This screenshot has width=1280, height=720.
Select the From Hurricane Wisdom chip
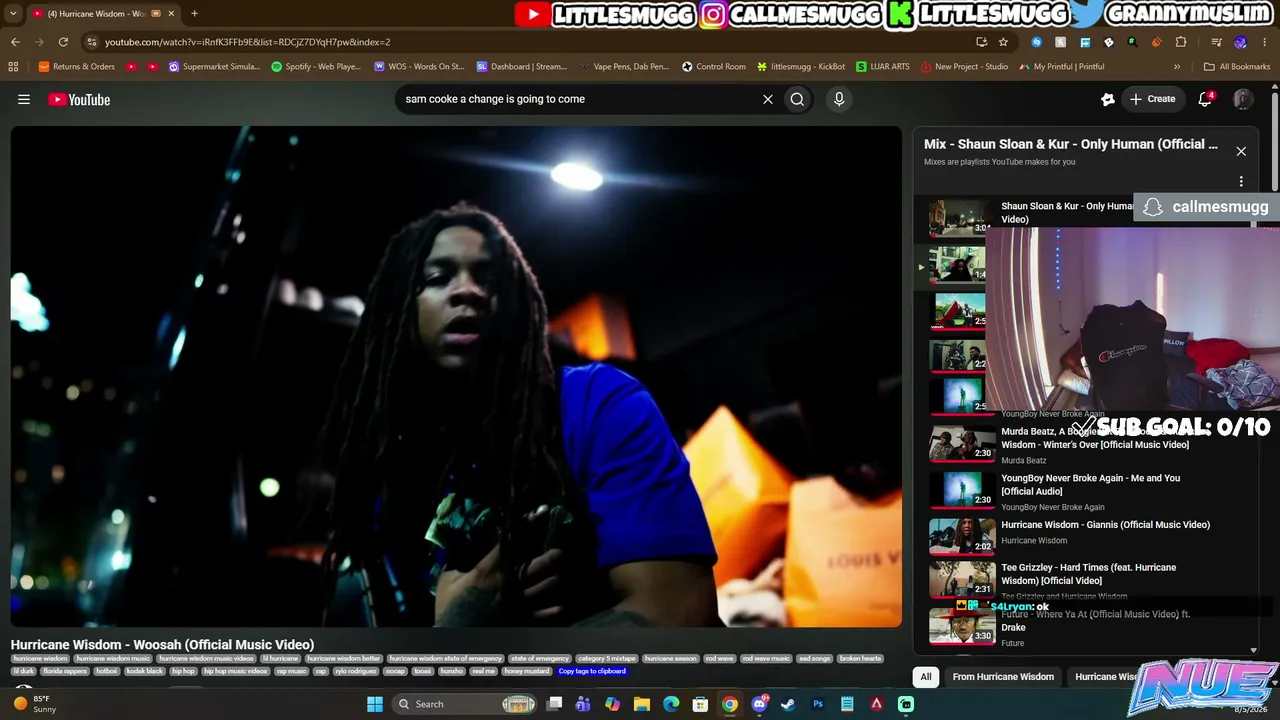pyautogui.click(x=1003, y=677)
